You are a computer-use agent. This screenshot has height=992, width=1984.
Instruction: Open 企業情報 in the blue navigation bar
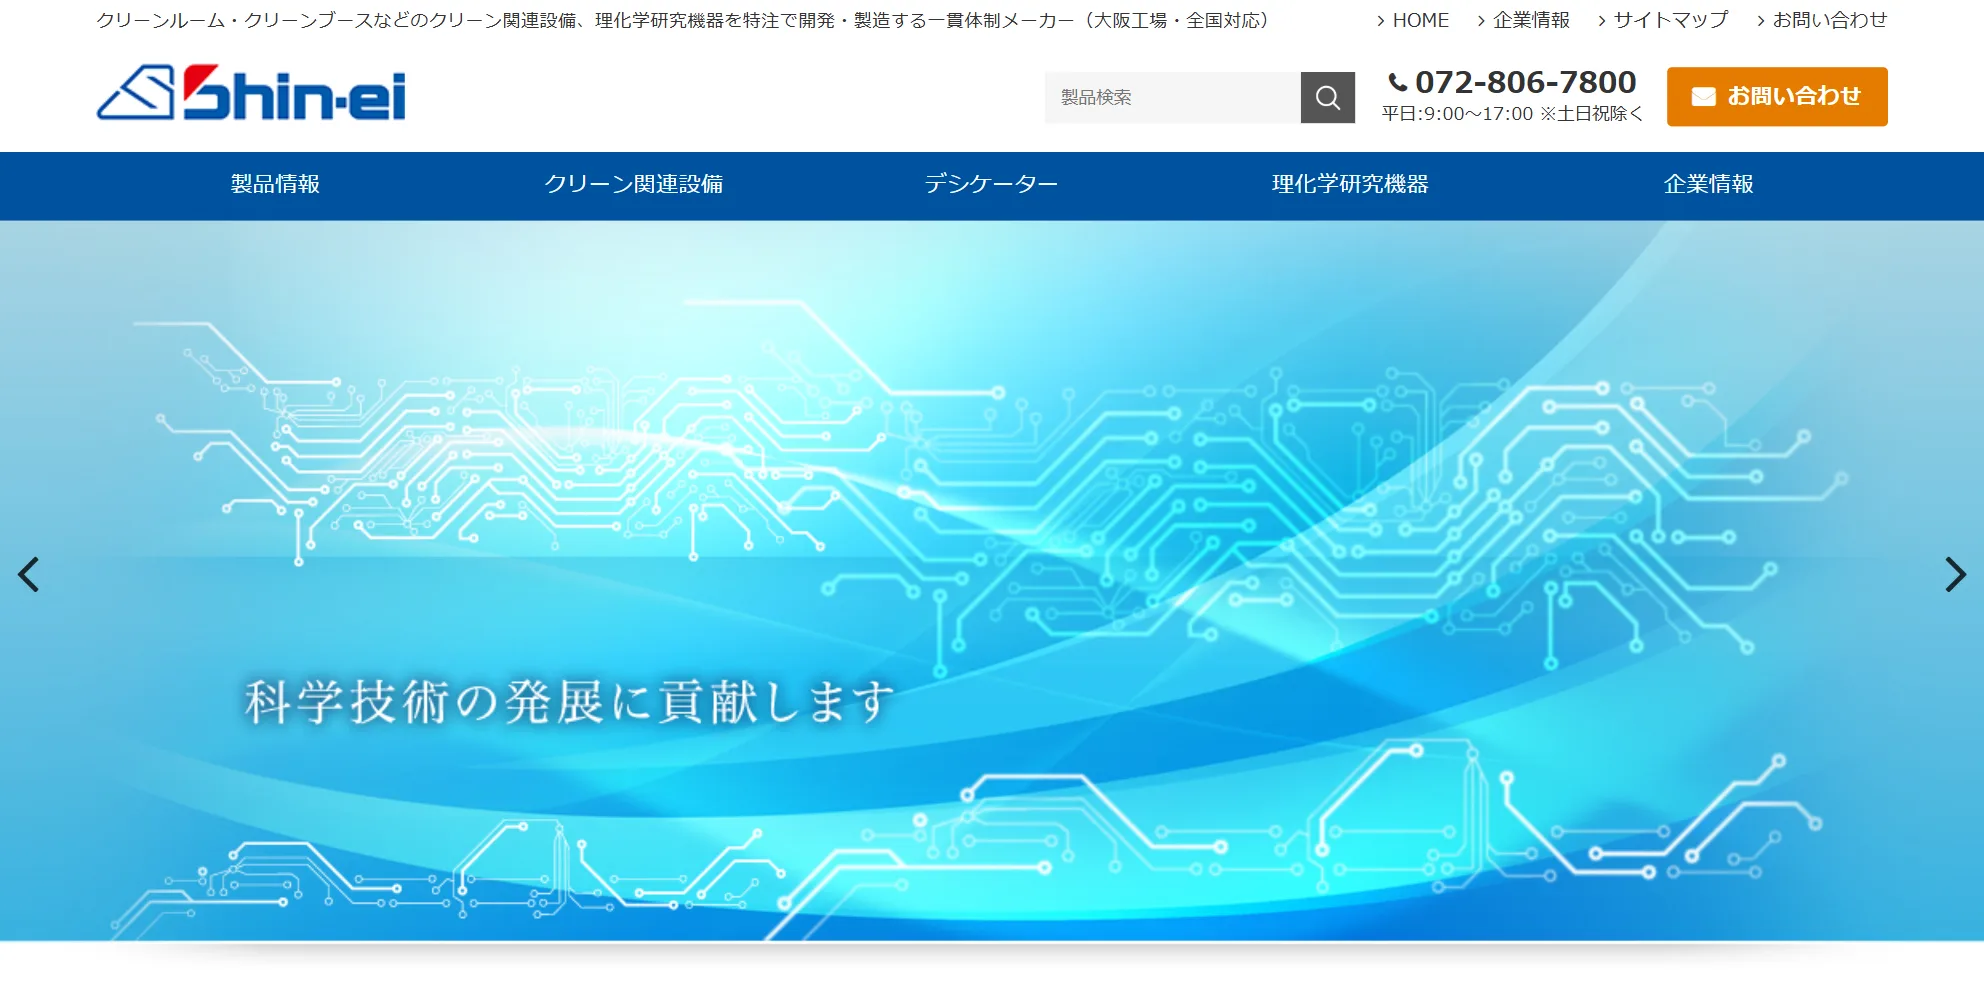1708,184
